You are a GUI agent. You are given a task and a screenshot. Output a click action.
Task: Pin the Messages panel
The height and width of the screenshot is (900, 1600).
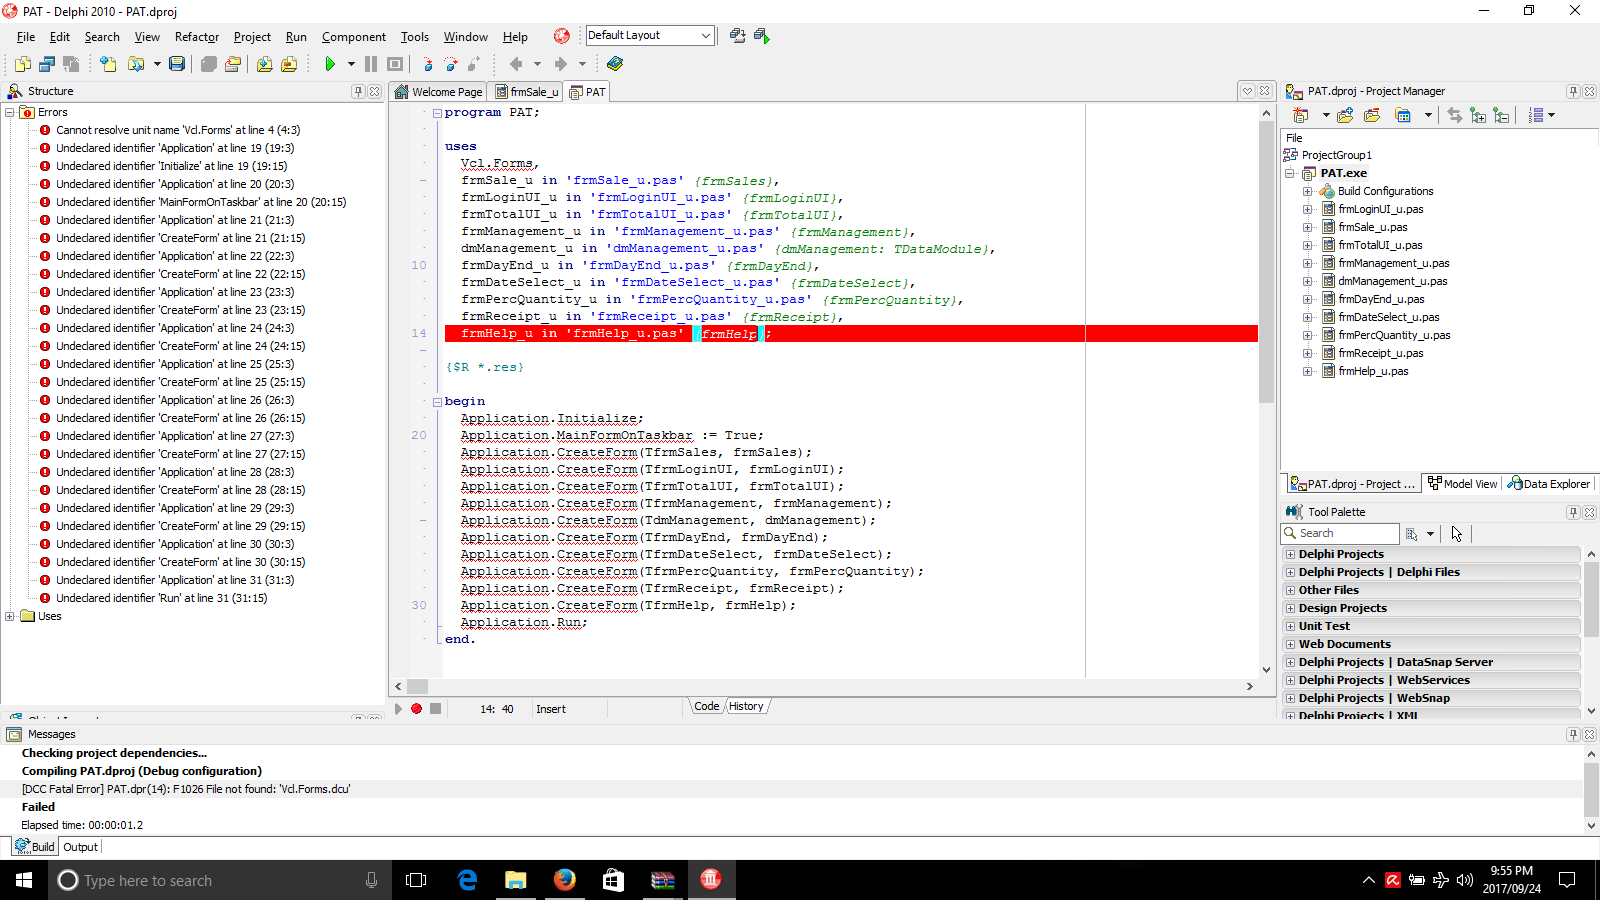pos(1573,733)
